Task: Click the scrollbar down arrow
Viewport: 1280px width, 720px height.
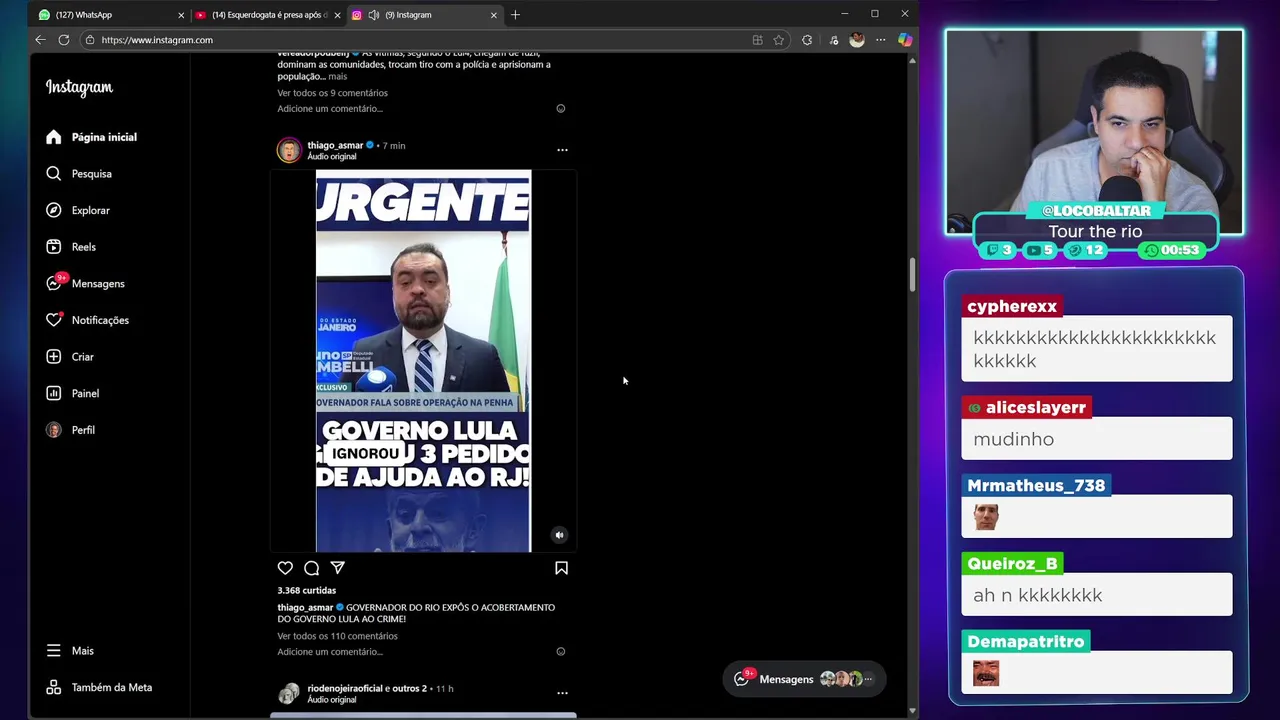Action: tap(912, 710)
